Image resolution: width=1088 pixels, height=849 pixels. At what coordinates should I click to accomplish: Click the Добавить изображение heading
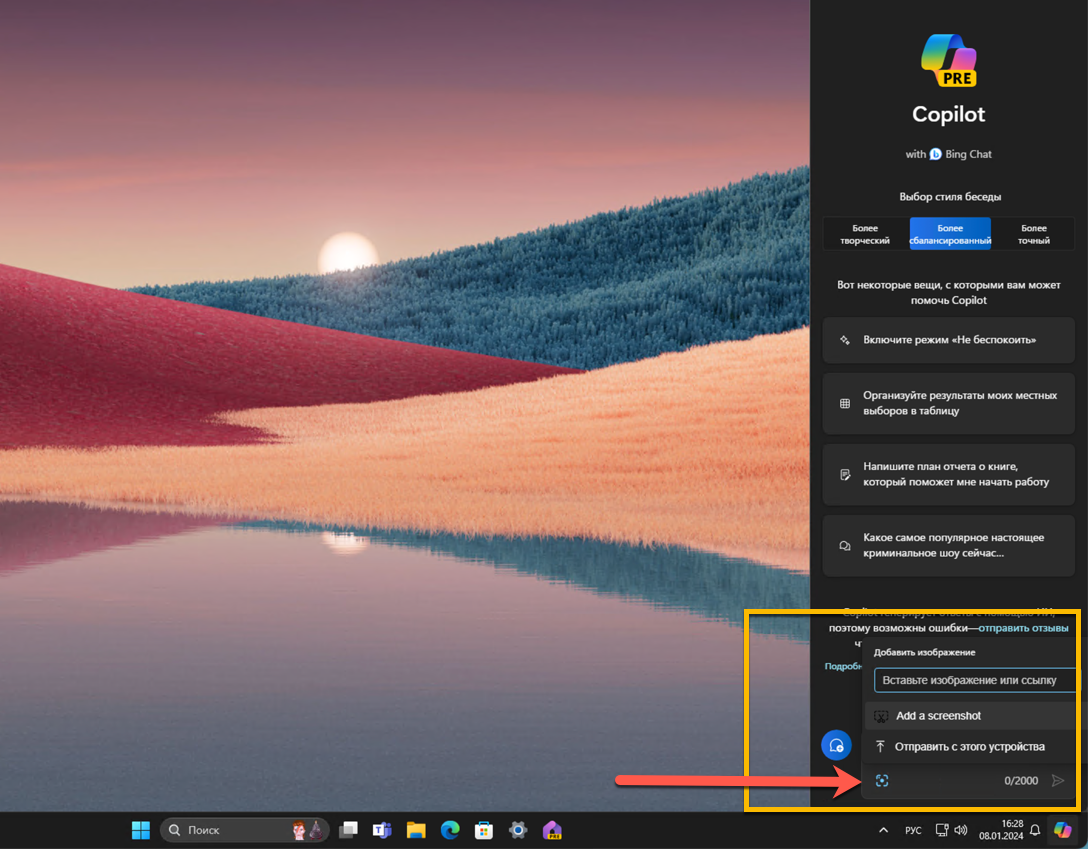[x=924, y=652]
